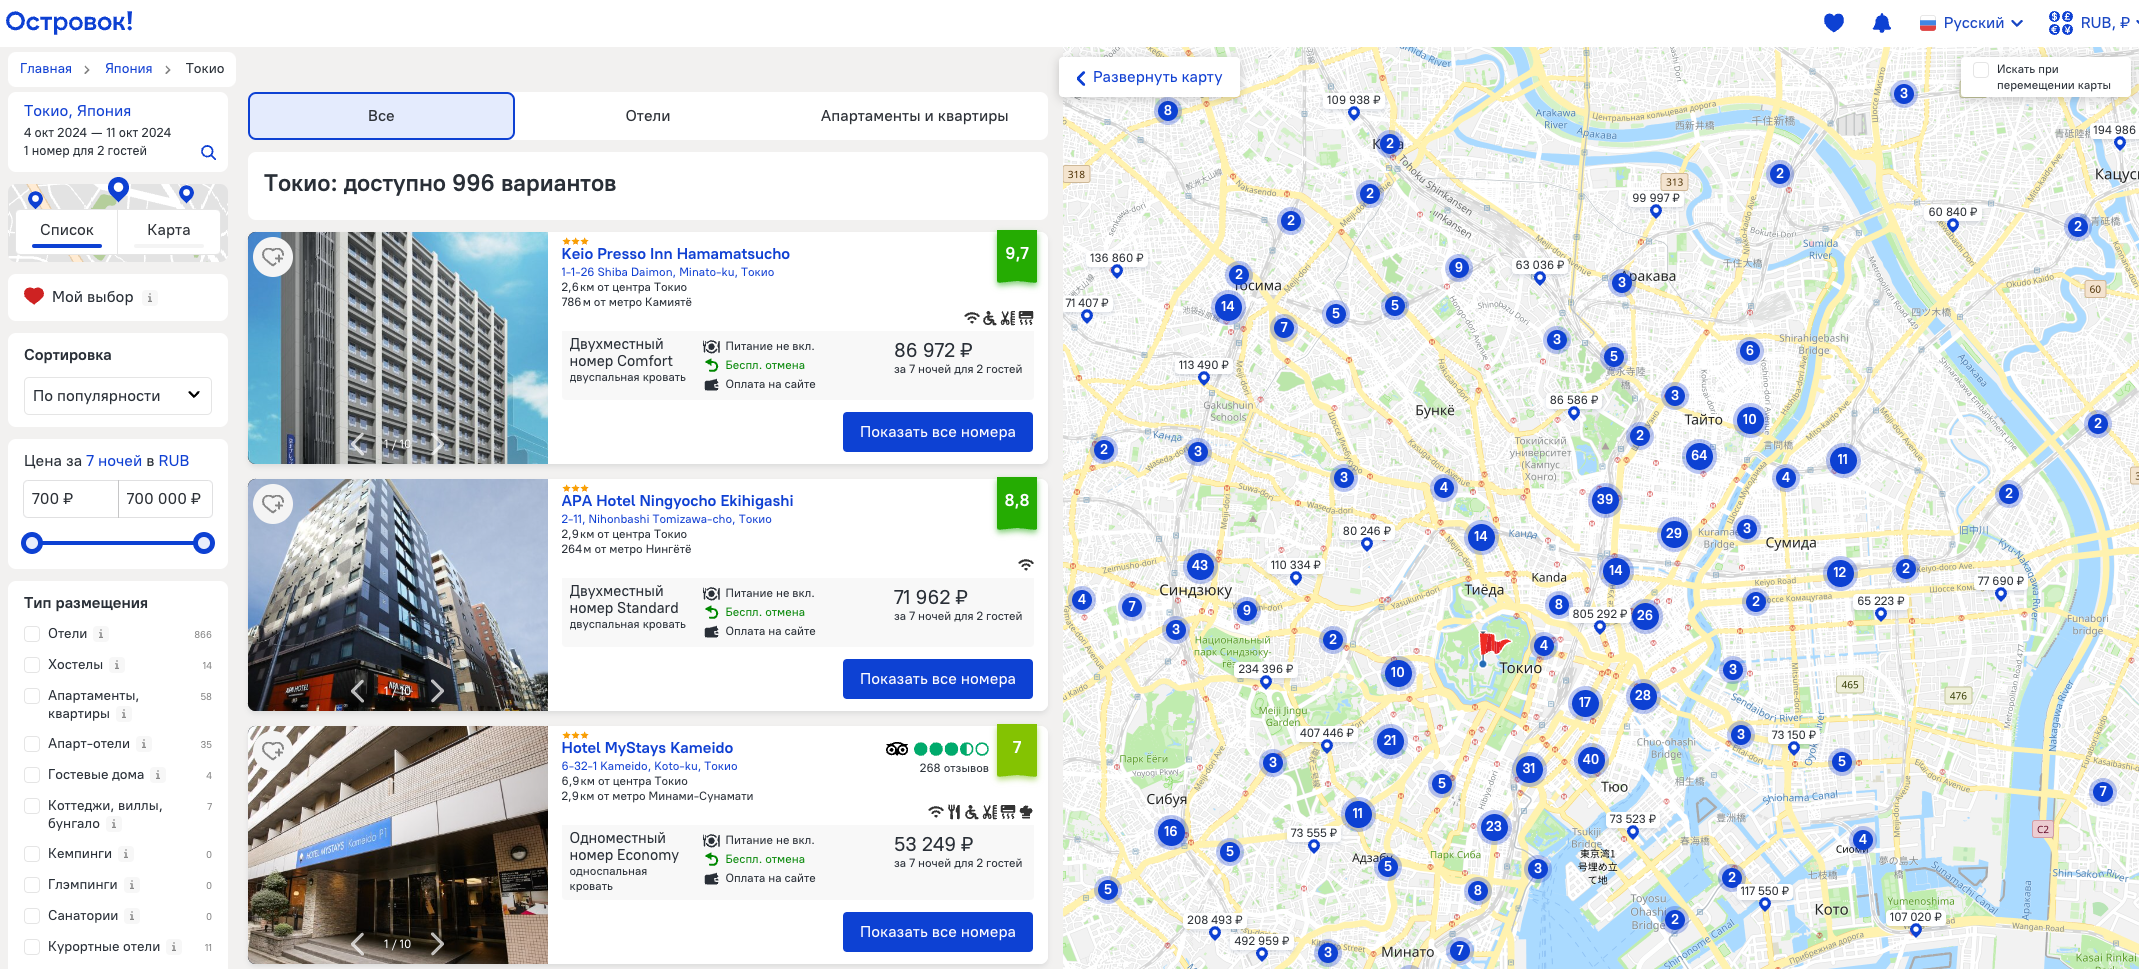2139x969 pixels.
Task: Click the Островок! logo
Action: point(69,22)
